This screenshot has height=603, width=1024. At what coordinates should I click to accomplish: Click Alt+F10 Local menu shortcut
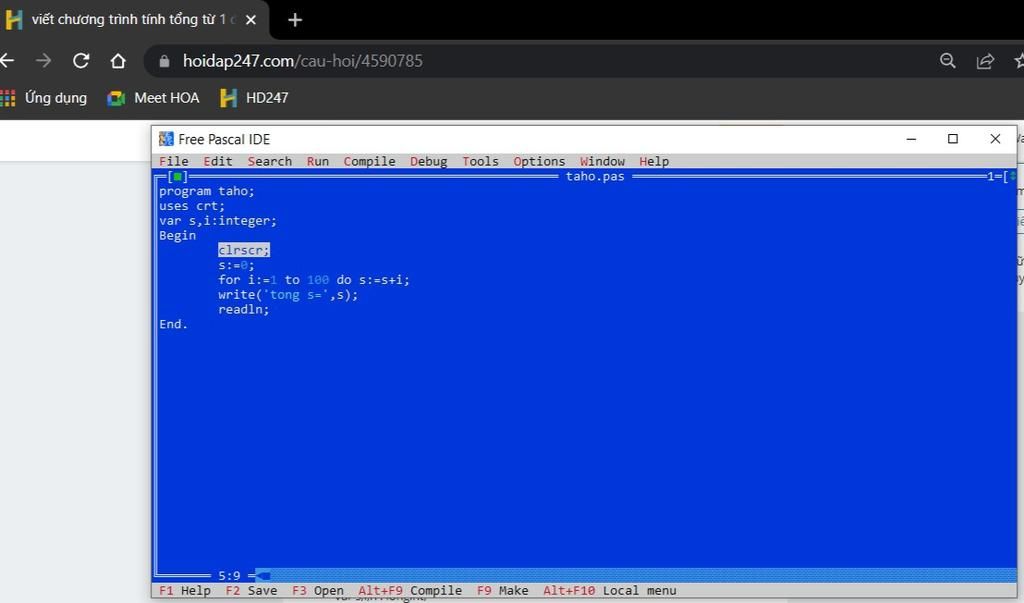[609, 591]
